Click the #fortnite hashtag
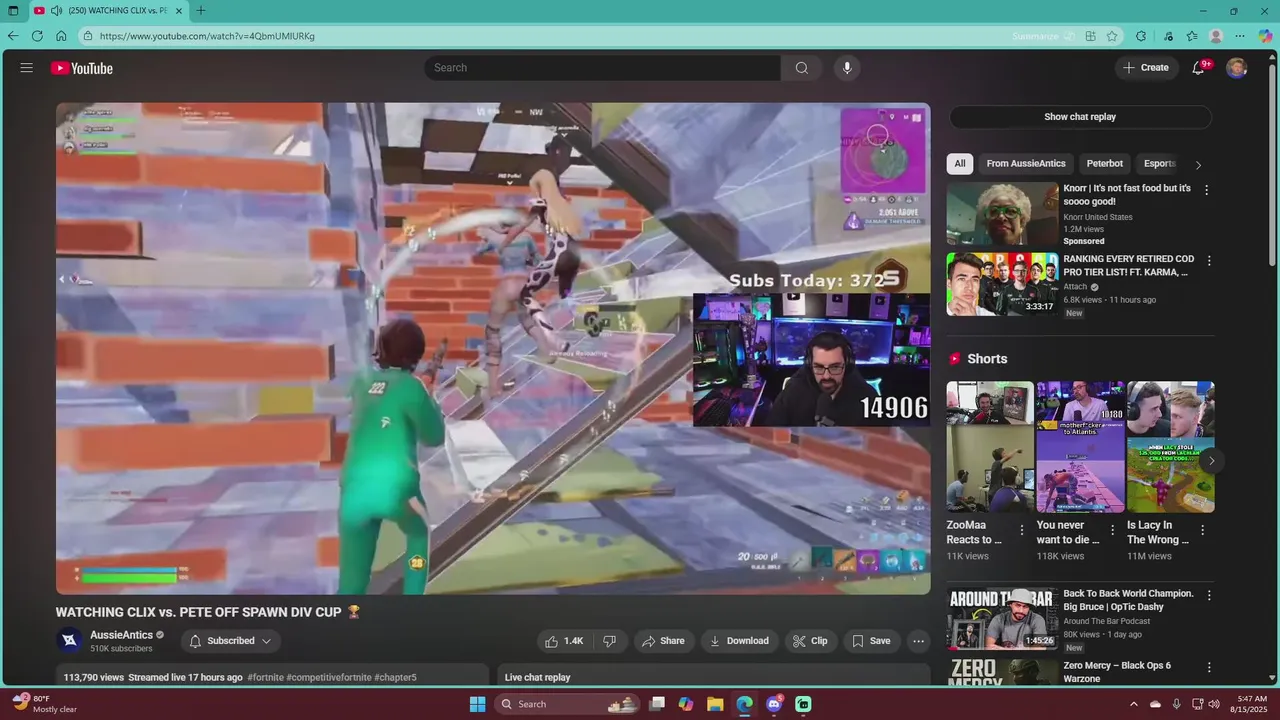 pyautogui.click(x=266, y=677)
